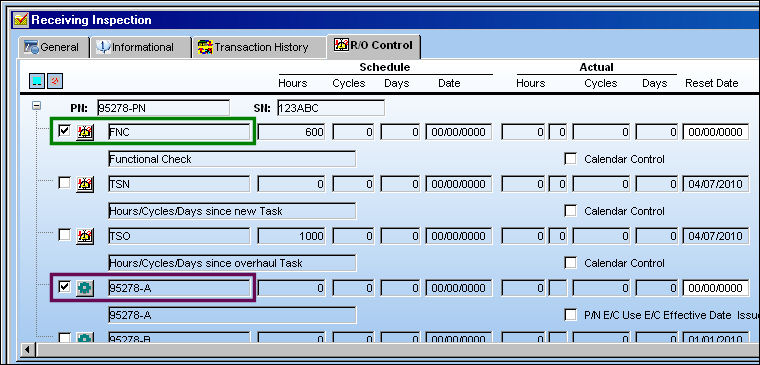Uncheck the 95278-A row checkbox

click(x=64, y=287)
